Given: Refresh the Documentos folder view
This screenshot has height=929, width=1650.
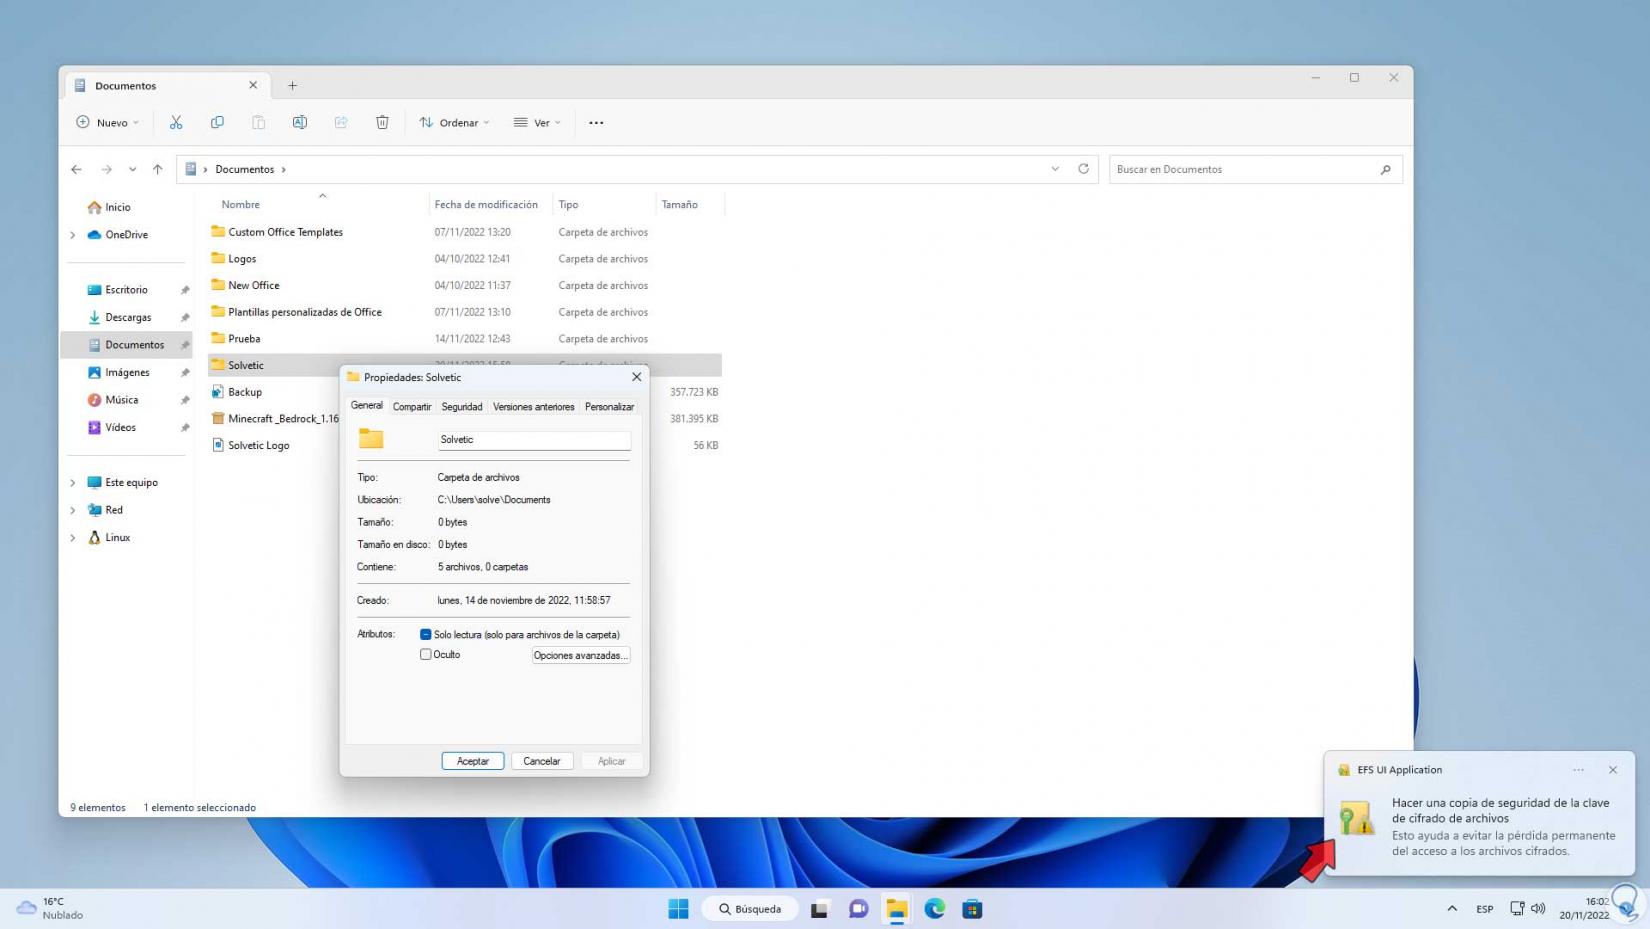Looking at the screenshot, I should coord(1083,169).
